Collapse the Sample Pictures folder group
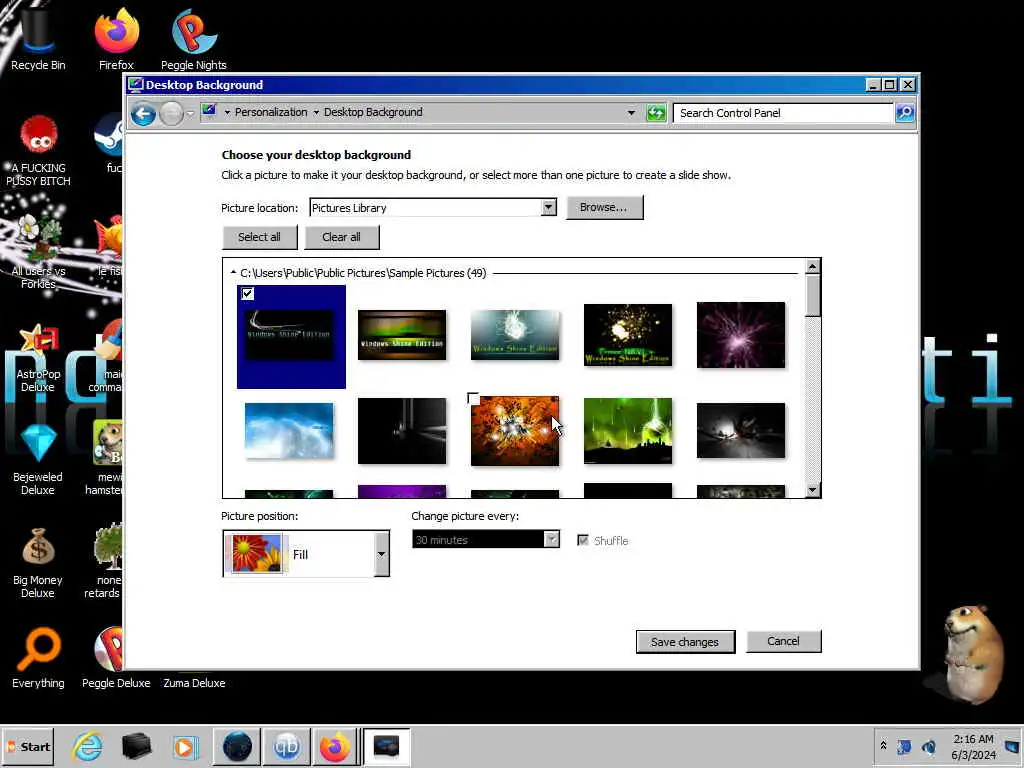1024x768 pixels. [x=233, y=272]
